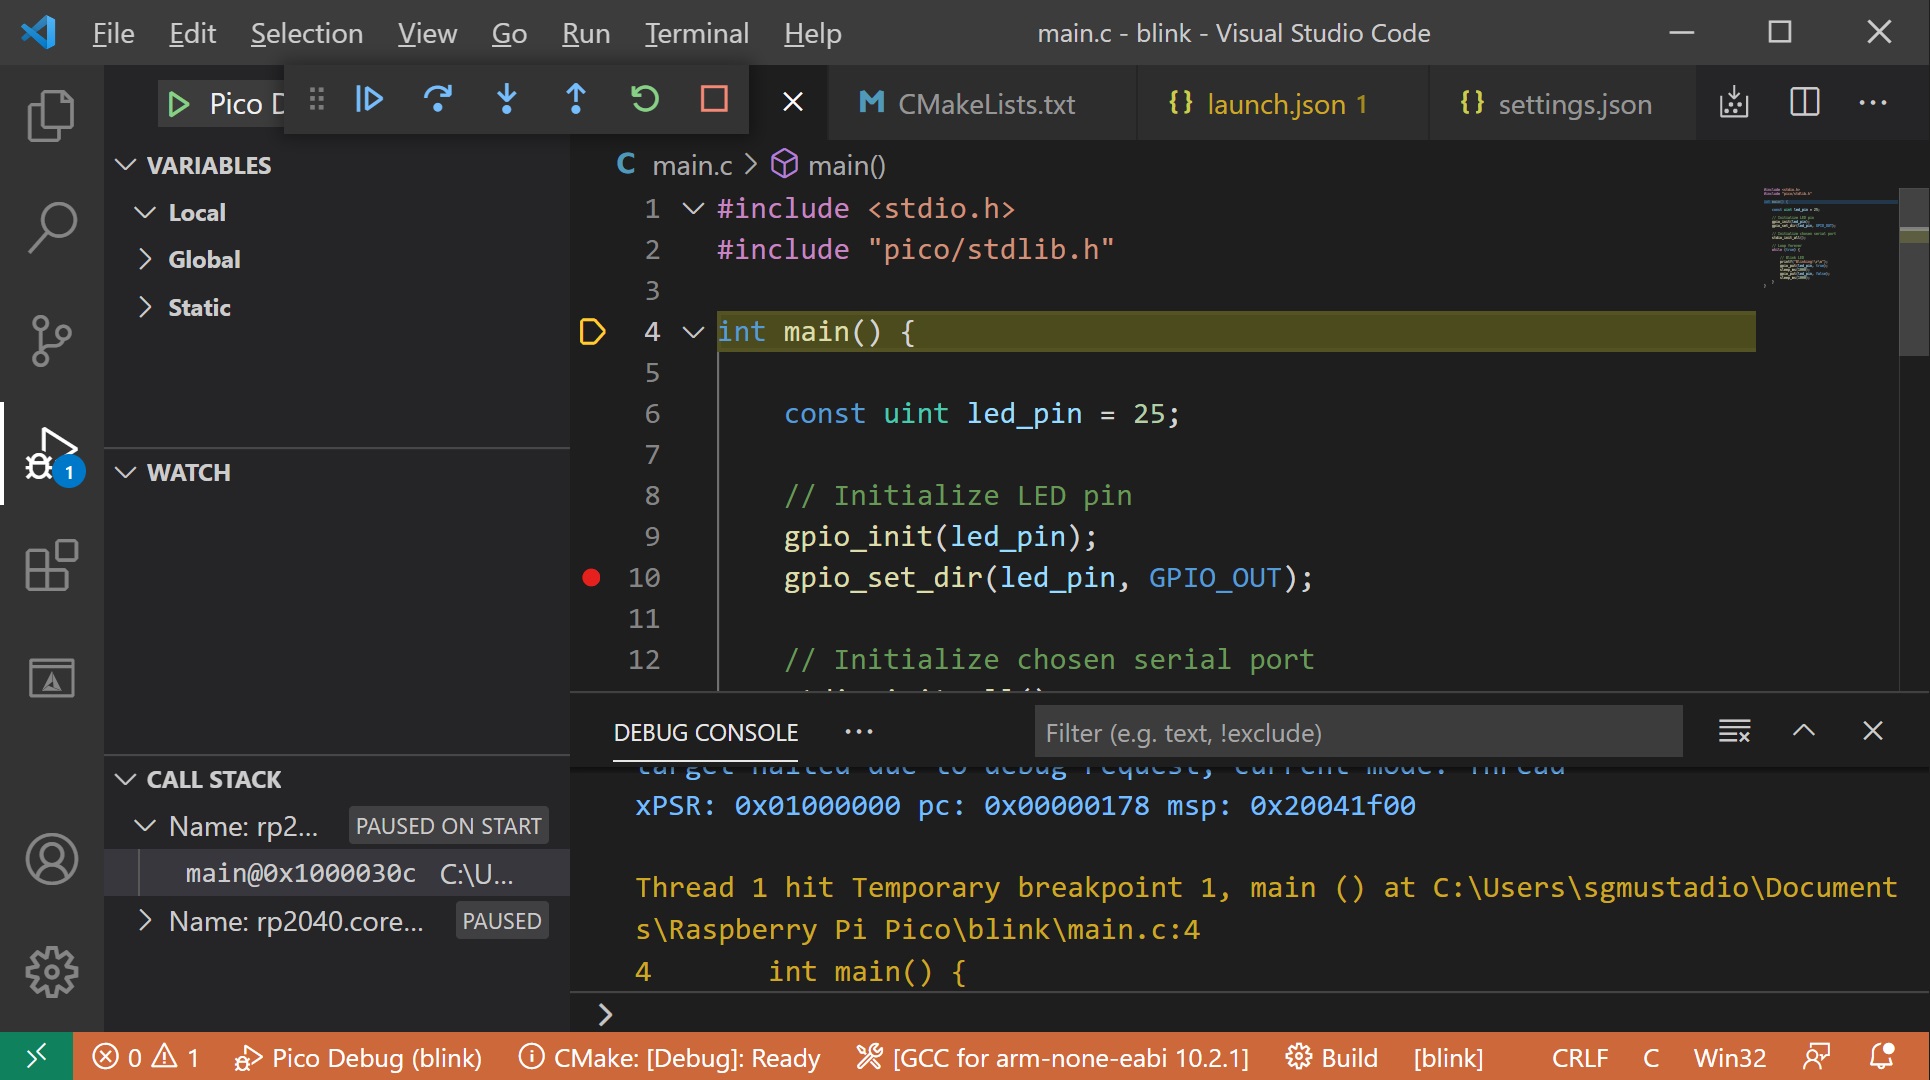This screenshot has height=1080, width=1930.
Task: Toggle the breakpoint on line 10
Action: pyautogui.click(x=591, y=577)
